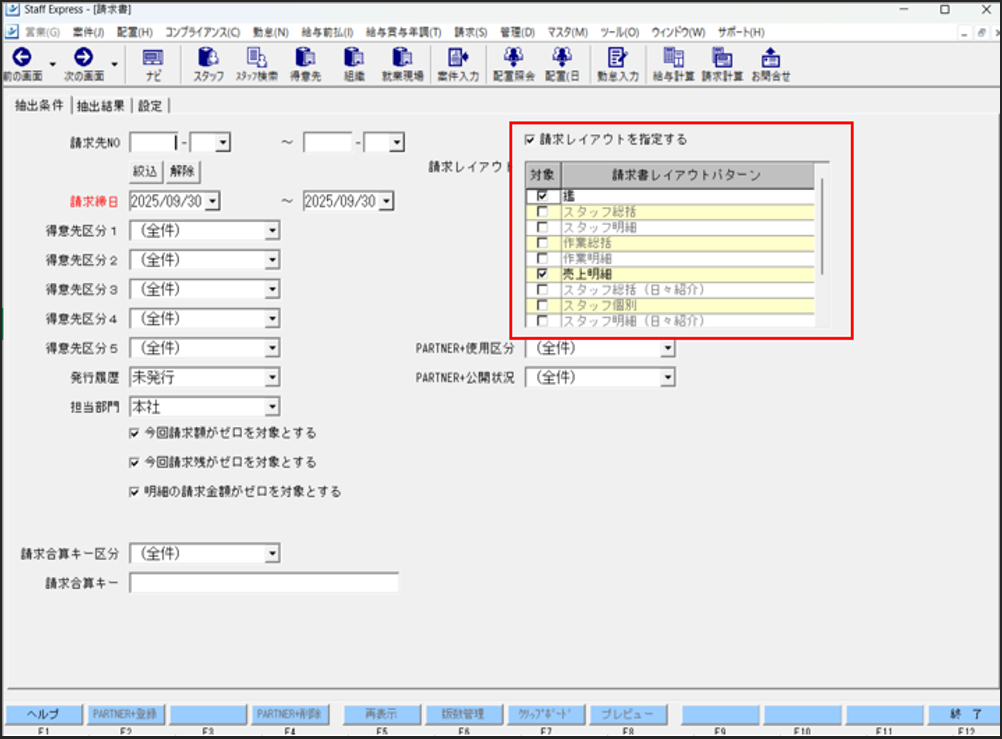The height and width of the screenshot is (739, 1002).
Task: Uncheck 今回請求額がゼロを対象とする
Action: tap(135, 433)
